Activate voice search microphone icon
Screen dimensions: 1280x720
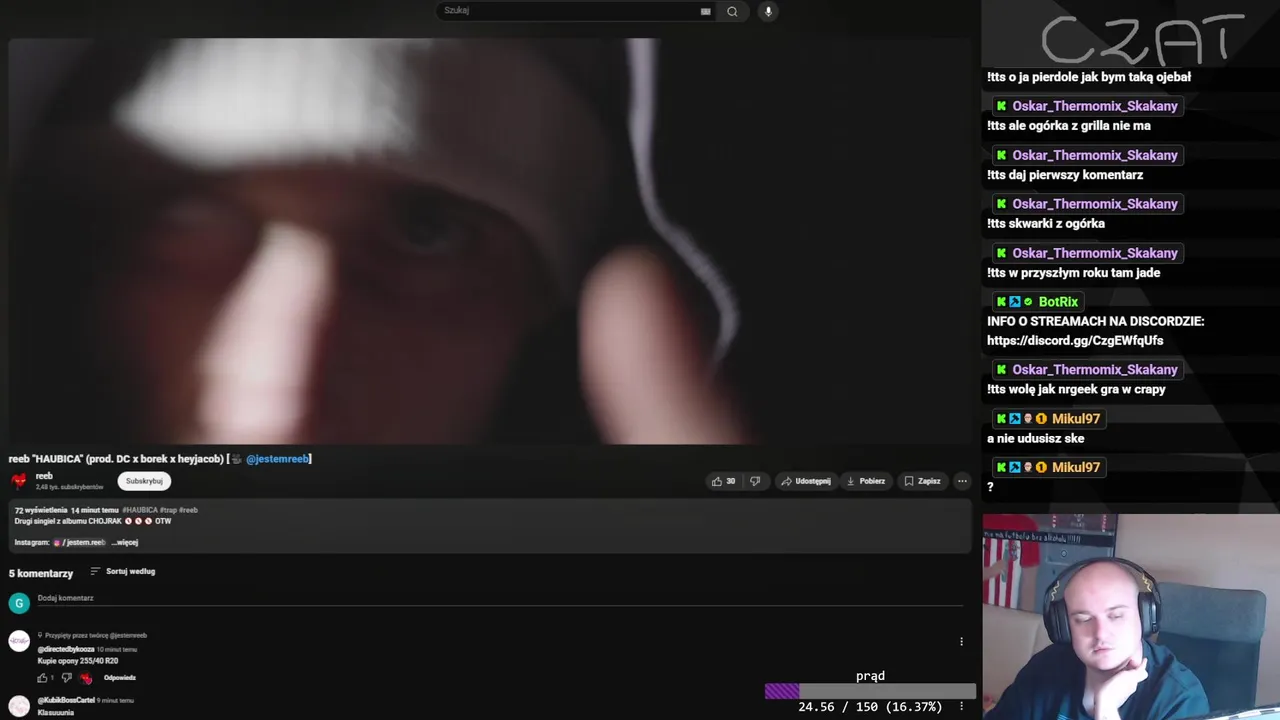768,11
